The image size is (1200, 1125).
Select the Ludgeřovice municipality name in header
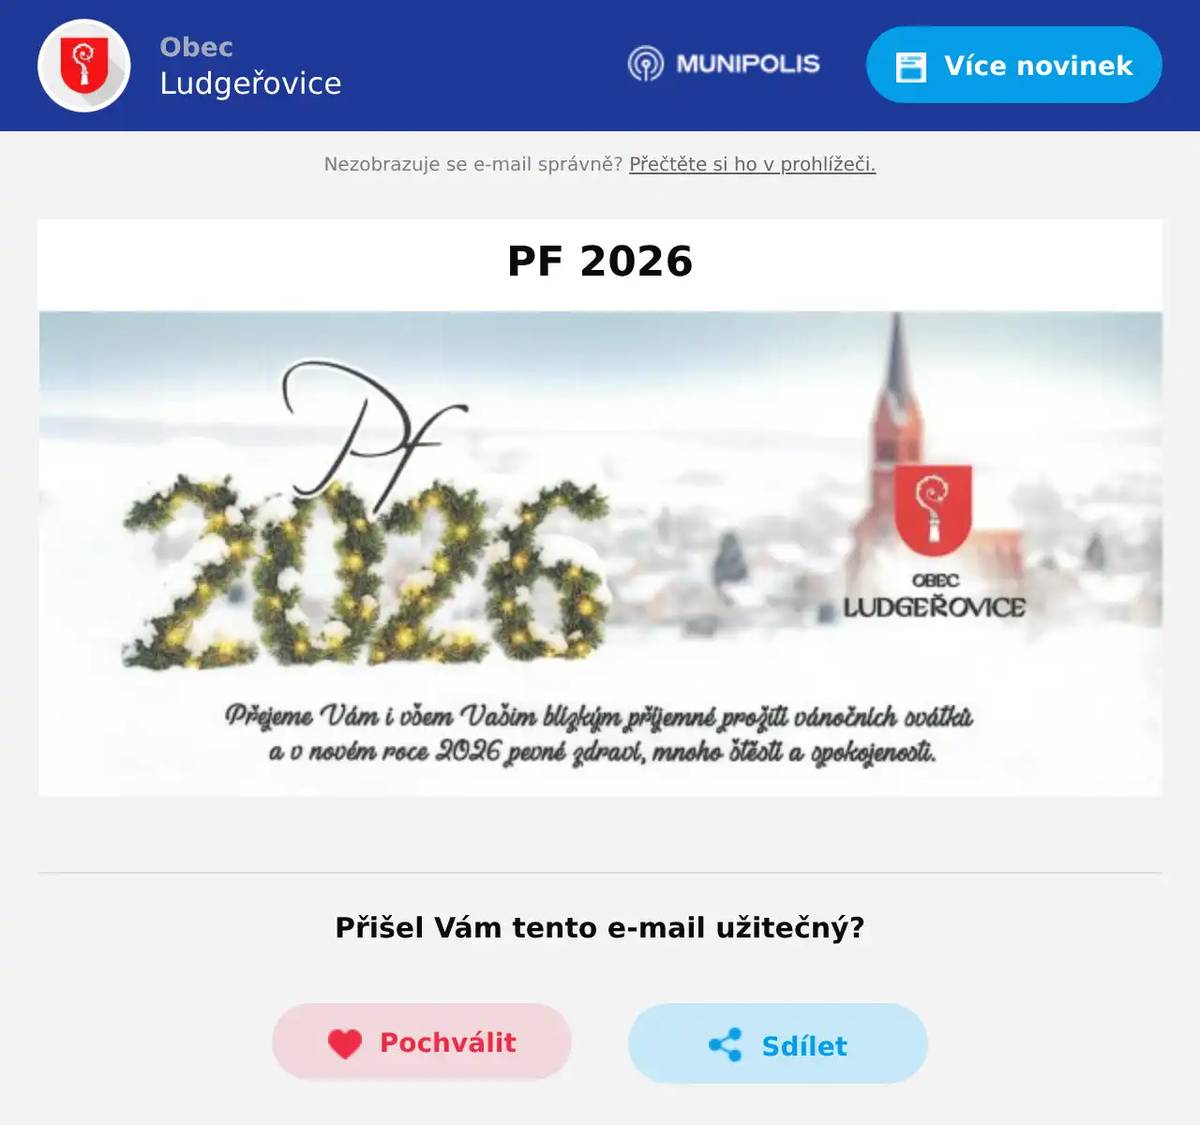251,83
